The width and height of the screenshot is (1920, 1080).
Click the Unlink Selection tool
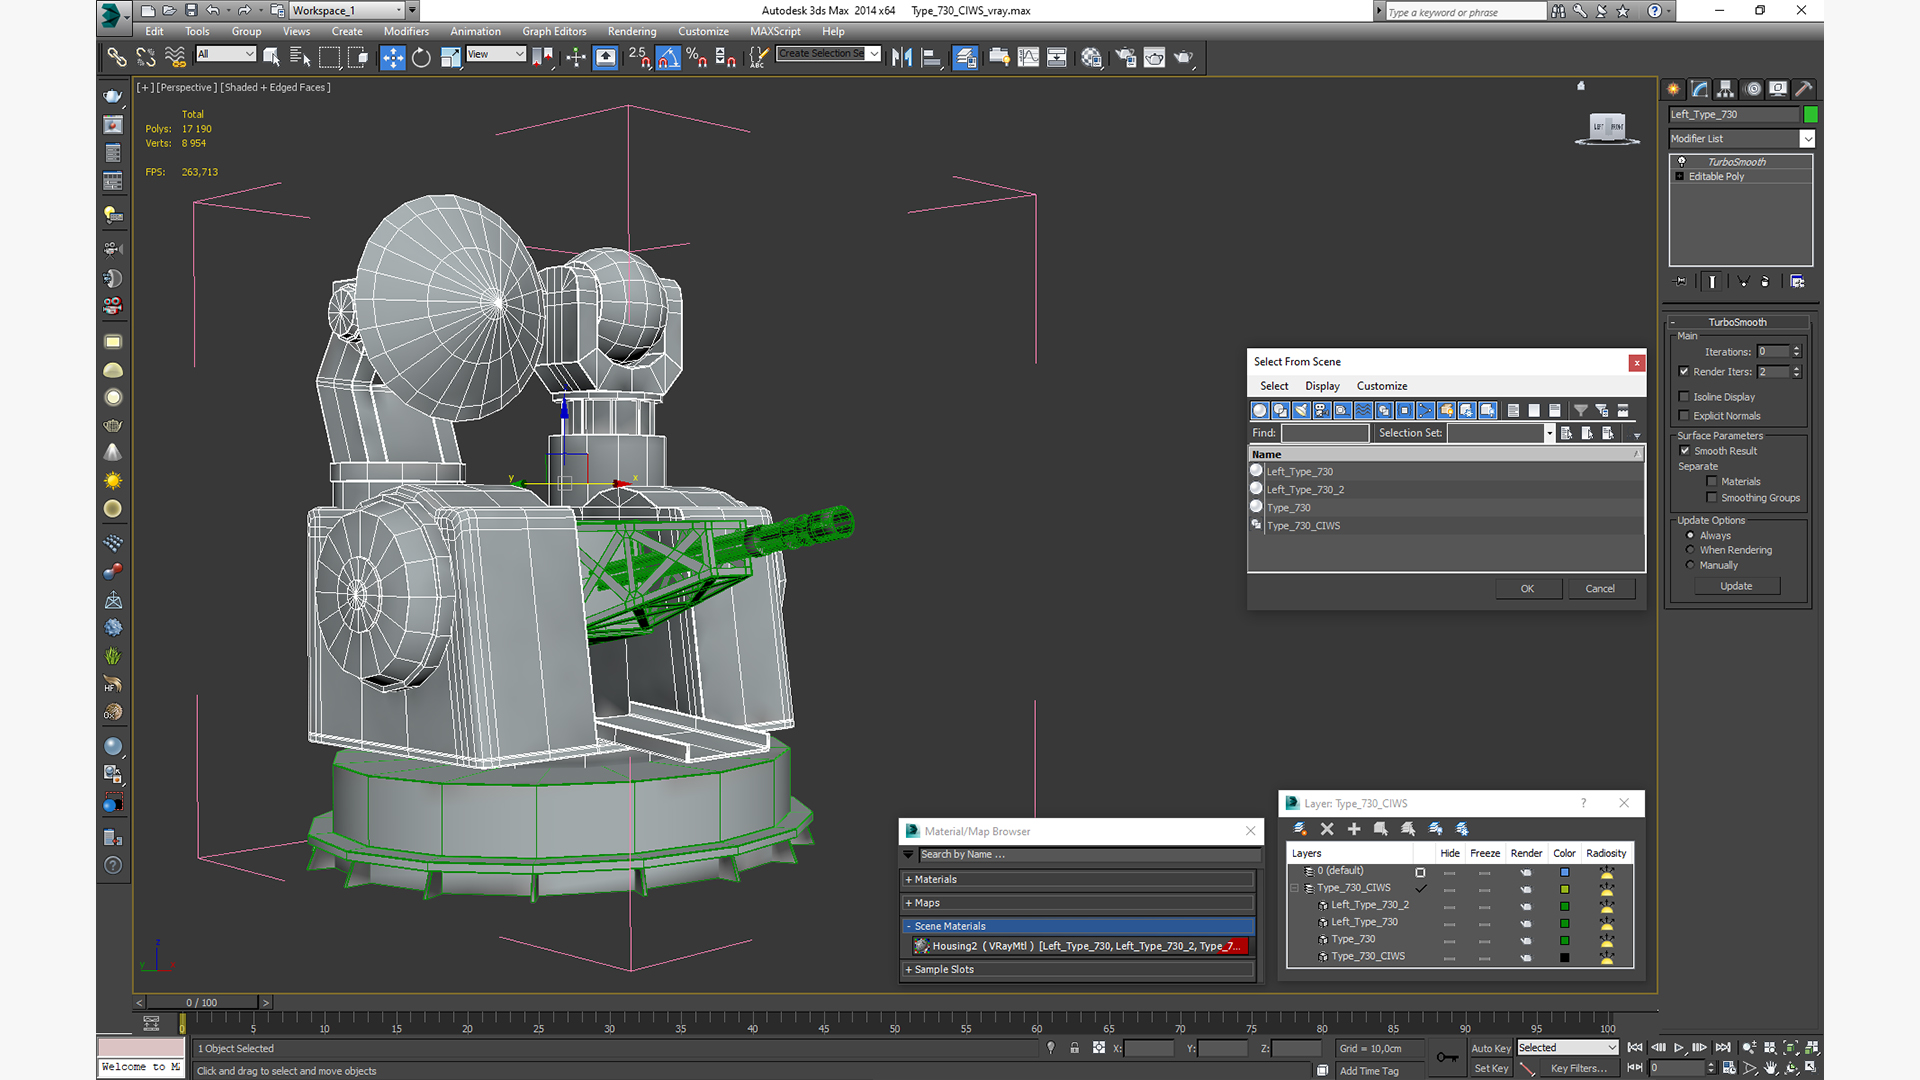pyautogui.click(x=146, y=57)
